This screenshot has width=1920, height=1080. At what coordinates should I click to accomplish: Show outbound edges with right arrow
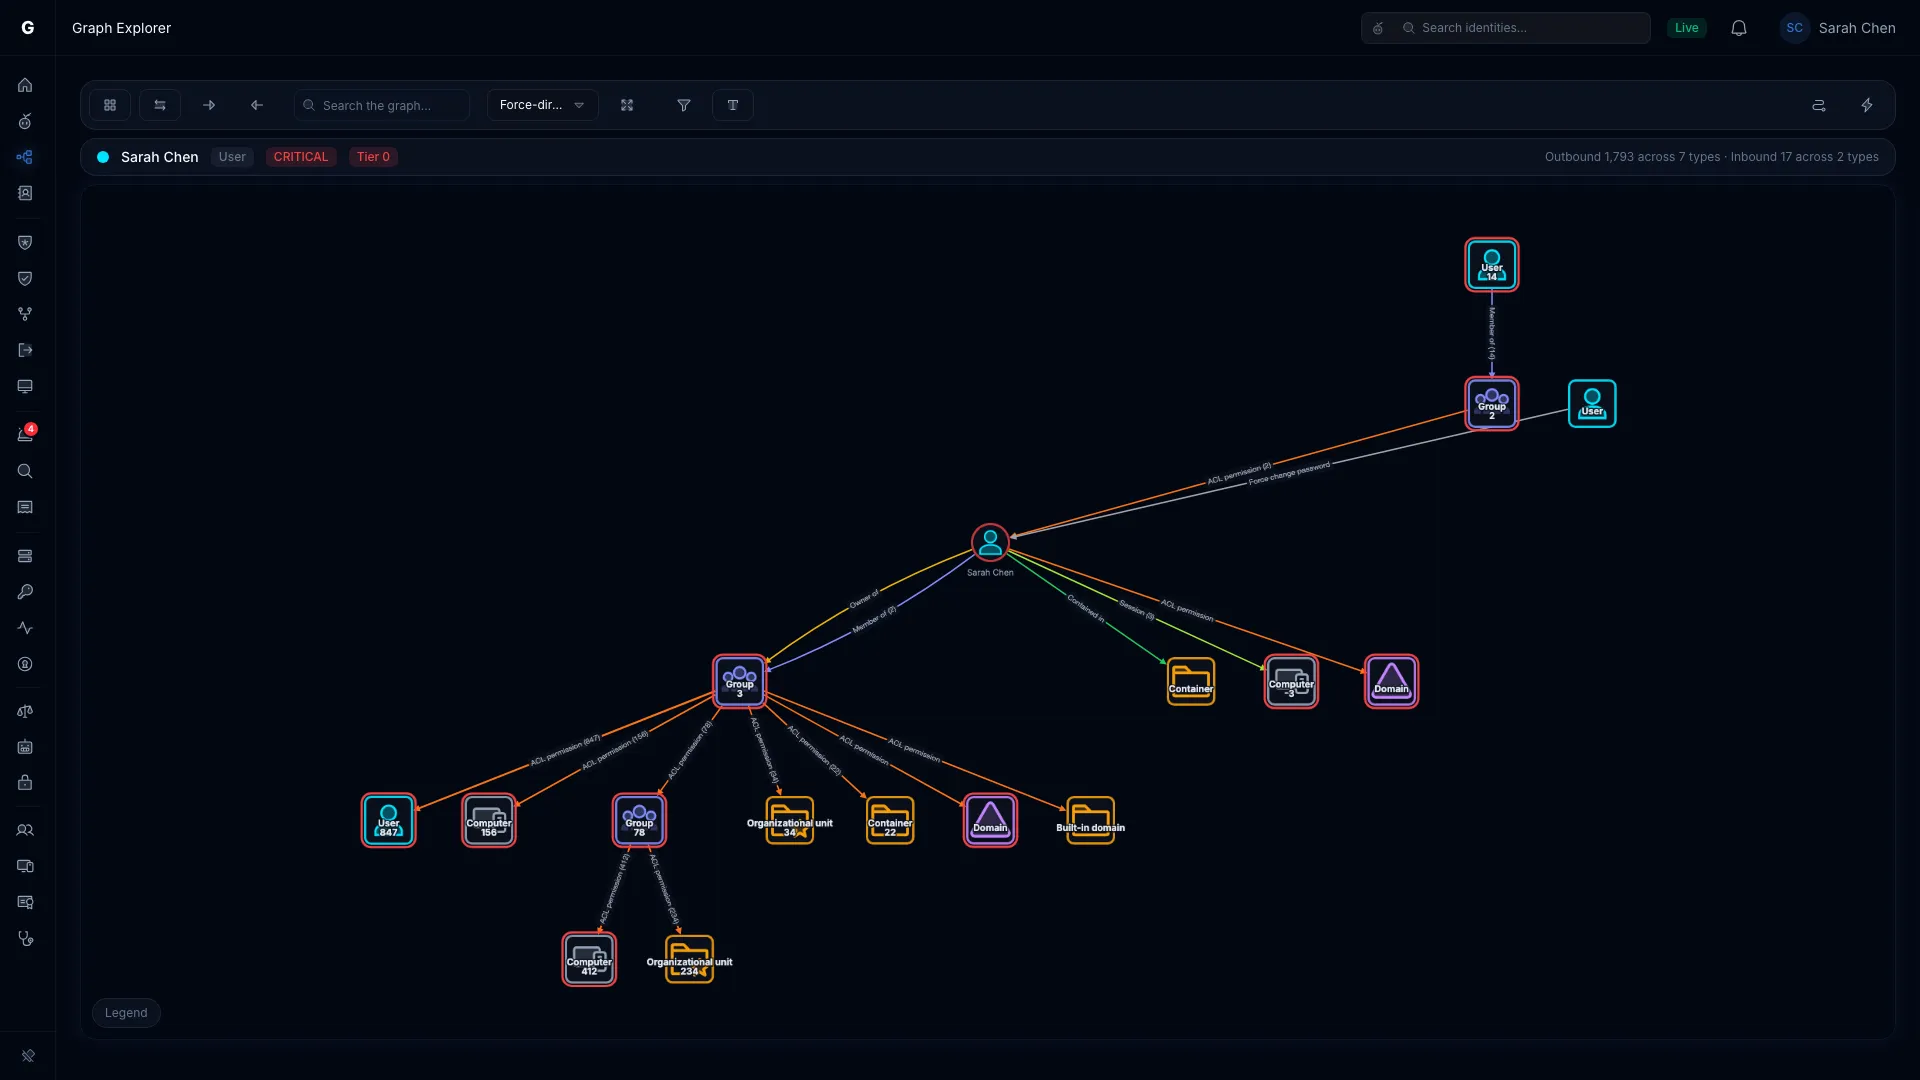pyautogui.click(x=209, y=105)
